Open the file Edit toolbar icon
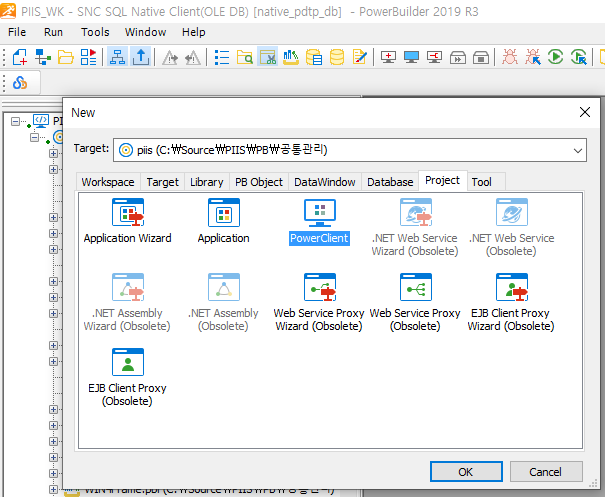This screenshot has width=605, height=497. [x=360, y=57]
